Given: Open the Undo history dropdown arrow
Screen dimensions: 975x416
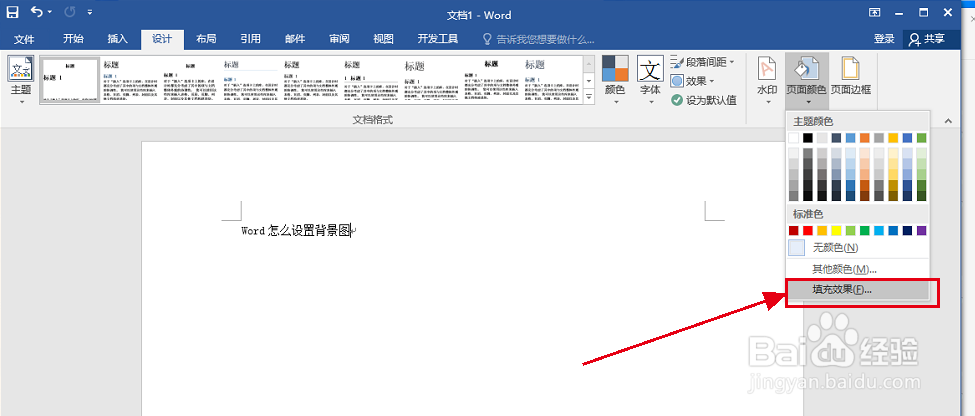Looking at the screenshot, I should tap(50, 12).
